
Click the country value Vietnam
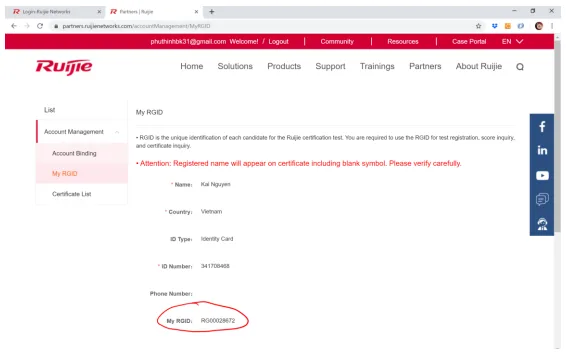pos(211,211)
